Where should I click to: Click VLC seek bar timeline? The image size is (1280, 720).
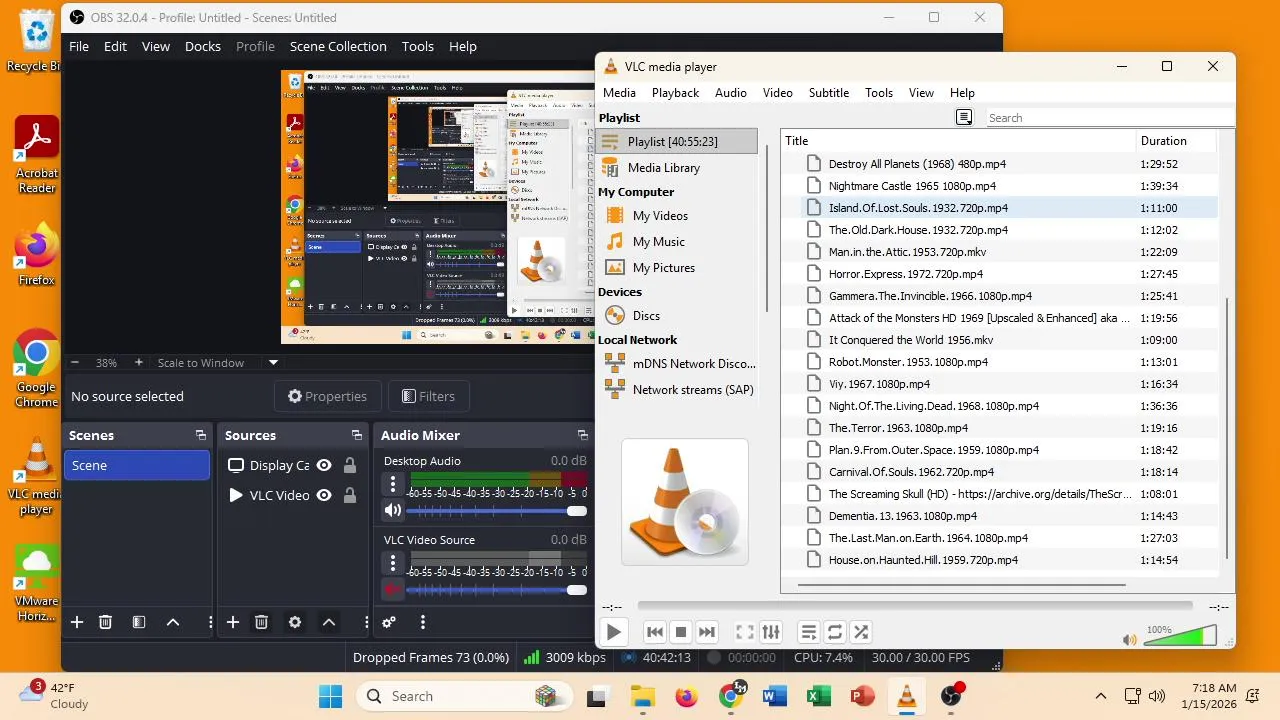pos(914,605)
